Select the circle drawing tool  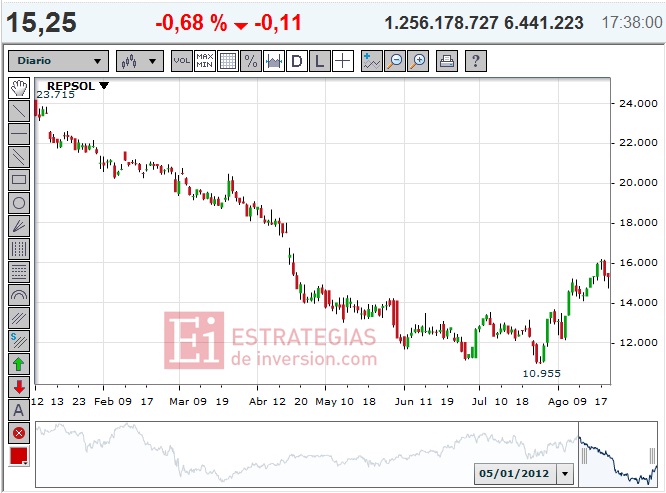pyautogui.click(x=19, y=203)
